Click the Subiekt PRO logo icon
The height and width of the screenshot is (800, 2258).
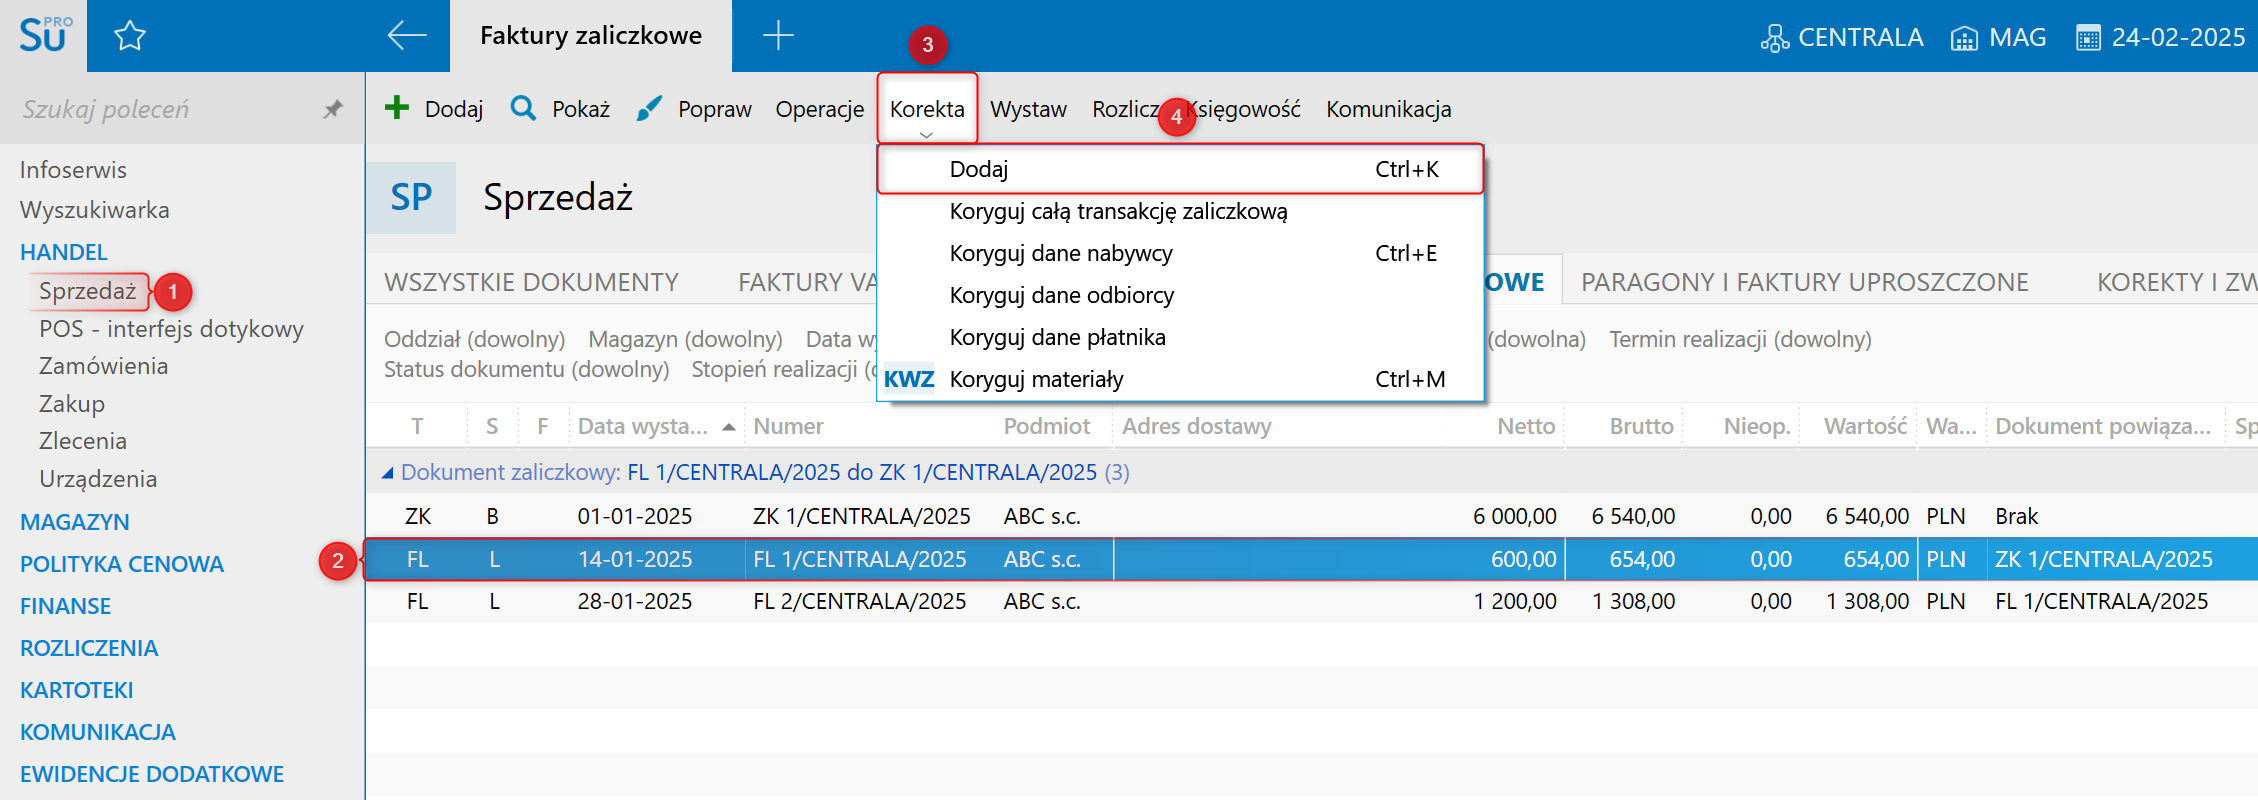tap(45, 35)
